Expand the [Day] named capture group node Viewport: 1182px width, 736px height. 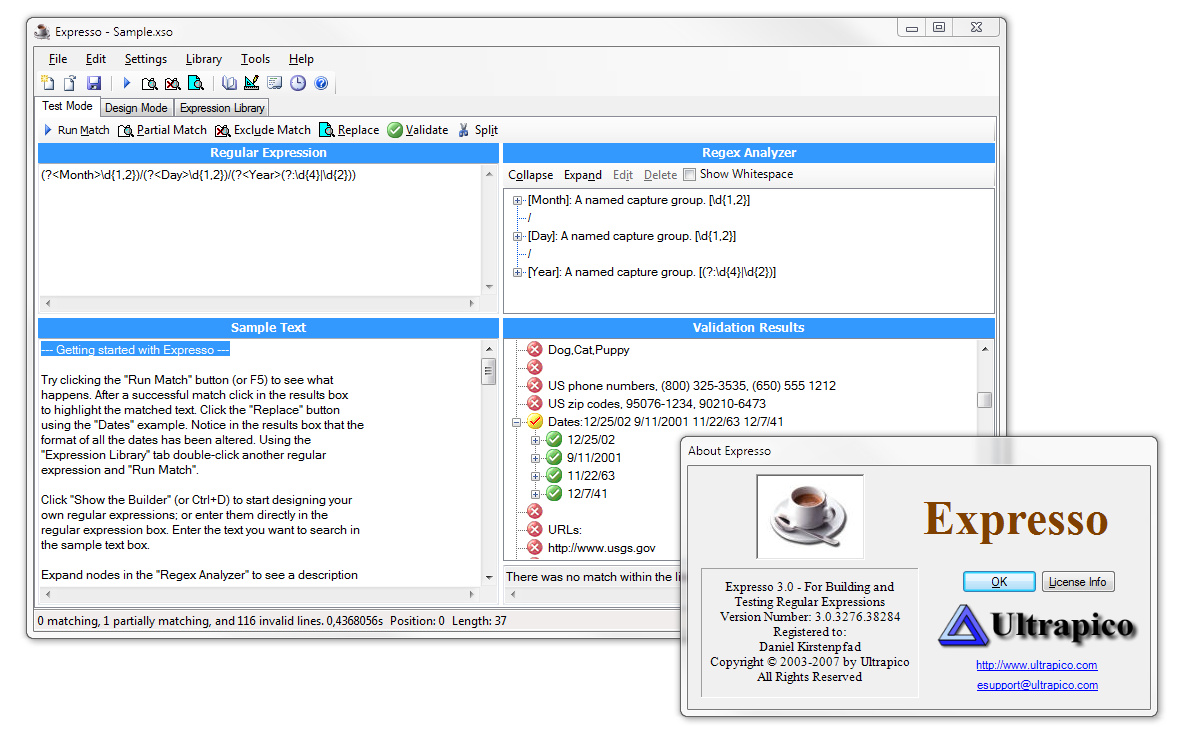click(x=517, y=236)
